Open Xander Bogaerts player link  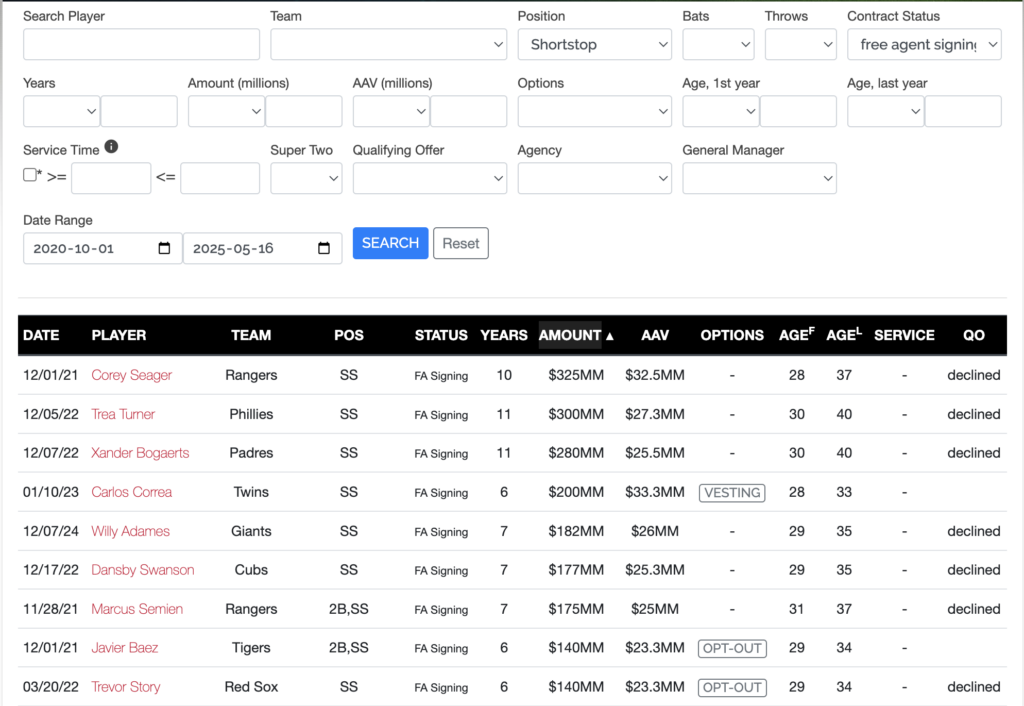(140, 453)
